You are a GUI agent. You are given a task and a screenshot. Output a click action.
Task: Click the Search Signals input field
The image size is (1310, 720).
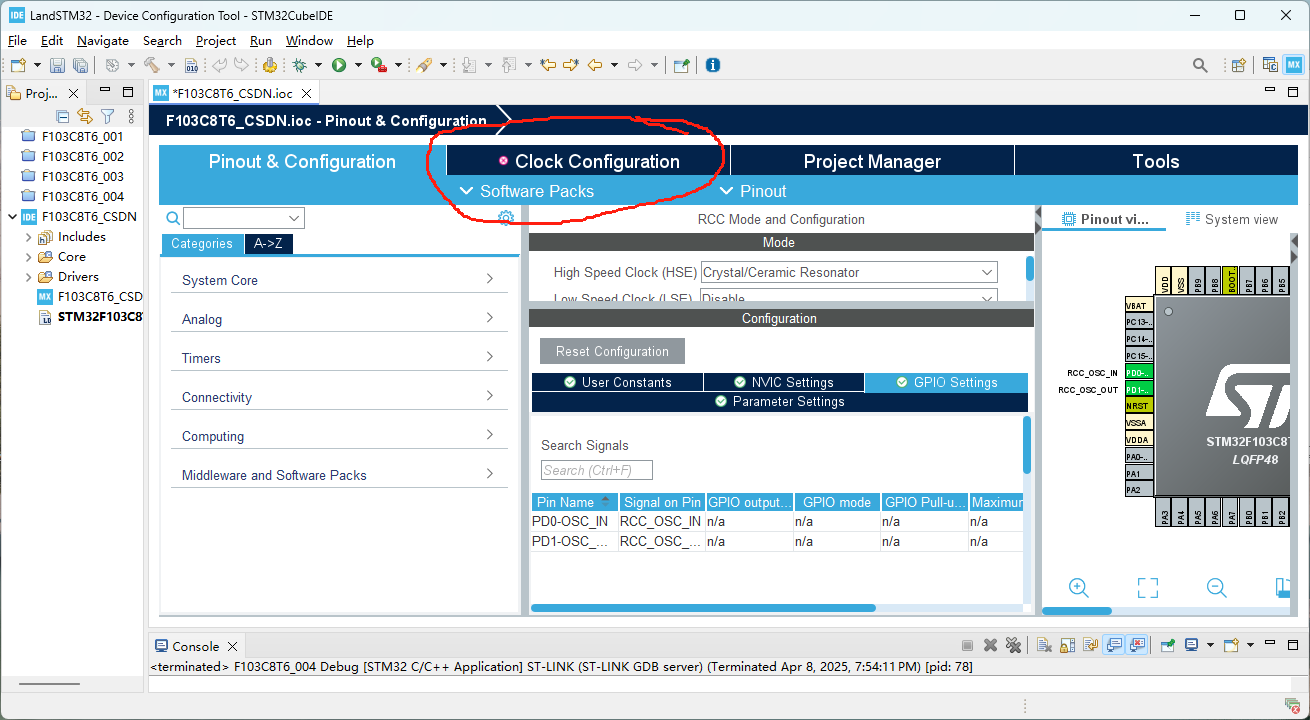597,470
